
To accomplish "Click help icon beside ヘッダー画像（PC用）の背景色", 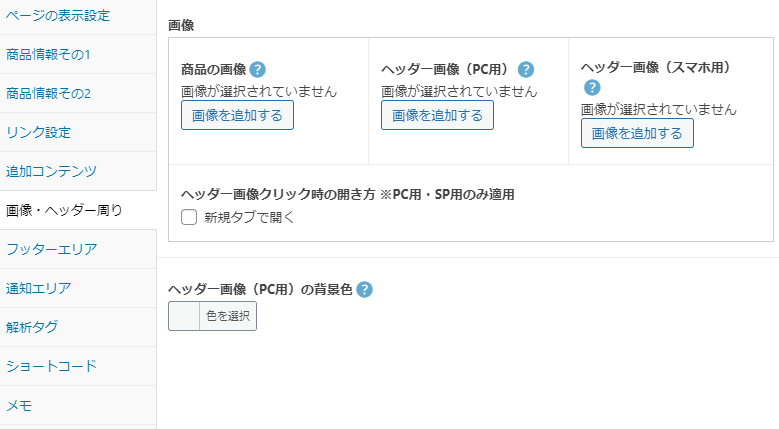I will (364, 289).
